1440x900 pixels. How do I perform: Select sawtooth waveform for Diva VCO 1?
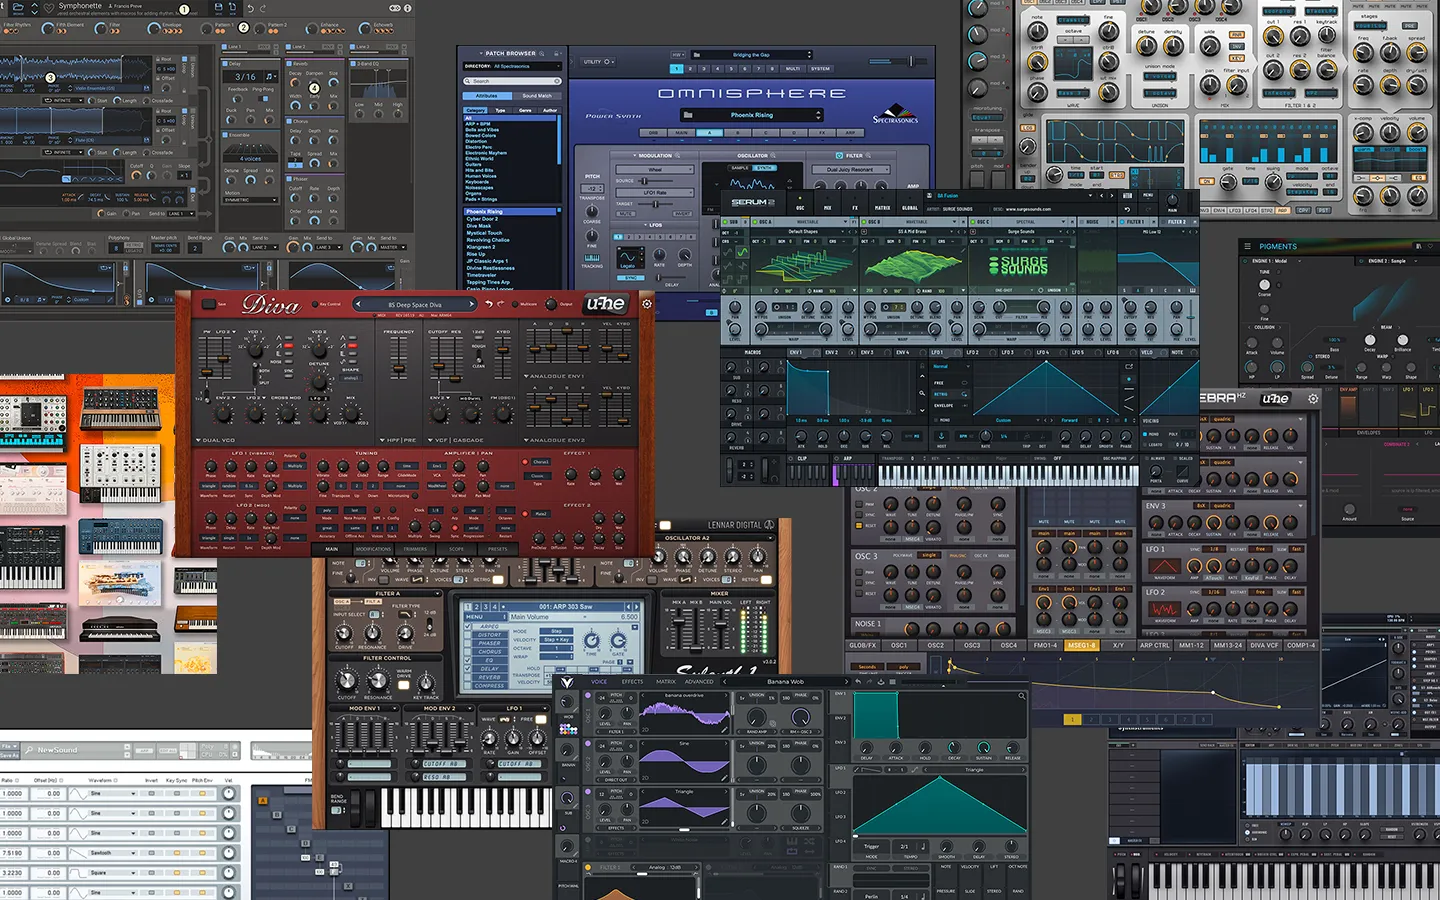(x=289, y=345)
